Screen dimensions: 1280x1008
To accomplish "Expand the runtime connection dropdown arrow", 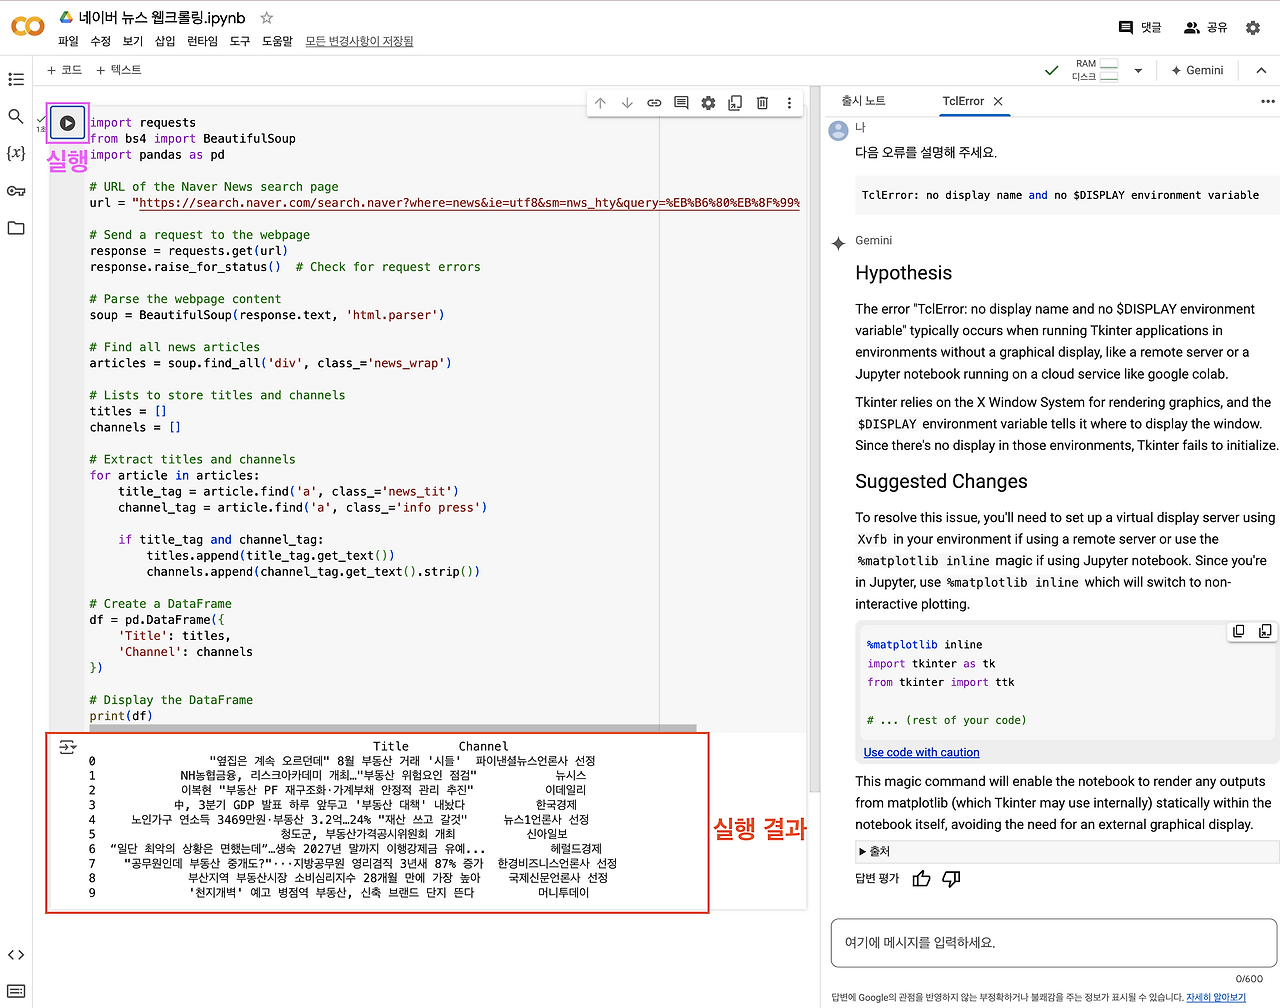I will tap(1138, 71).
